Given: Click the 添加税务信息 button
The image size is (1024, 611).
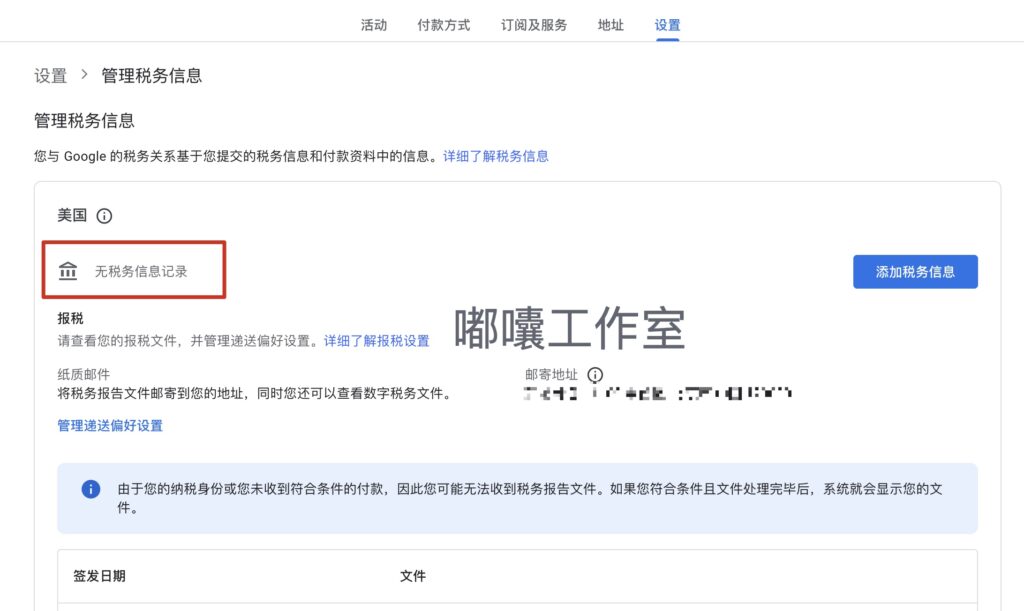Looking at the screenshot, I should click(x=915, y=272).
